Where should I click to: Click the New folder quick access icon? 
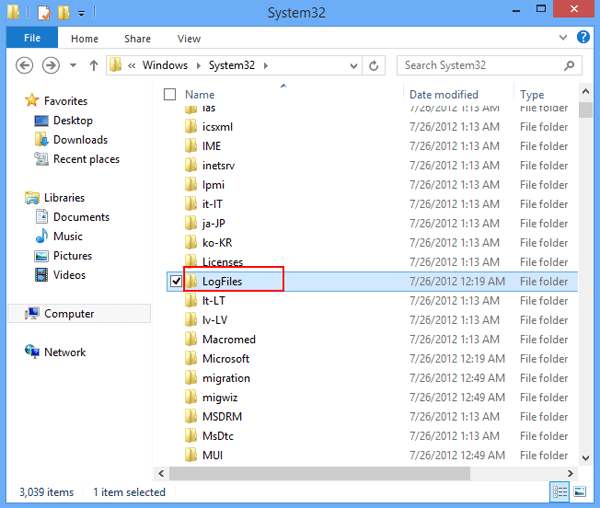click(x=64, y=12)
